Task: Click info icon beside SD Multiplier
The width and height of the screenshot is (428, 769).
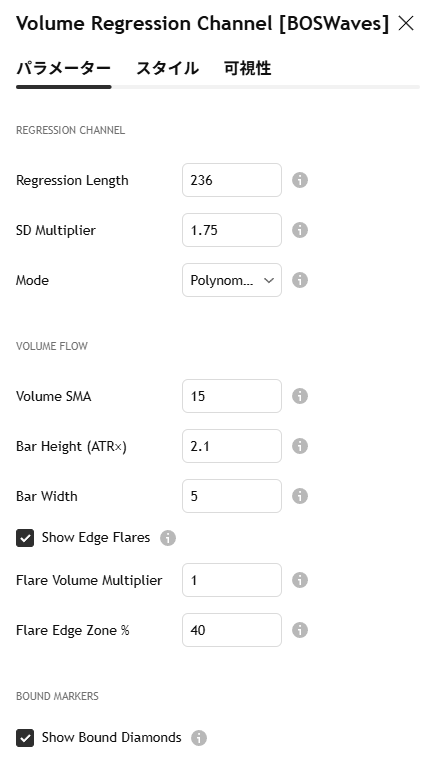Action: pyautogui.click(x=300, y=230)
